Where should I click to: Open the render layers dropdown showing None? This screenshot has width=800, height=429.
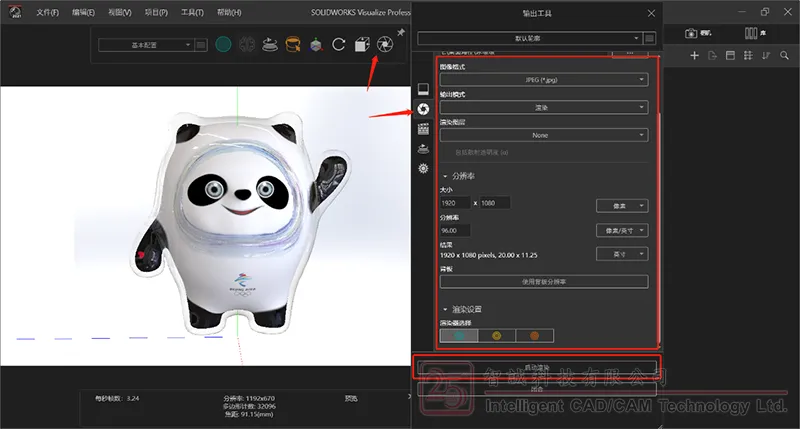pyautogui.click(x=544, y=135)
